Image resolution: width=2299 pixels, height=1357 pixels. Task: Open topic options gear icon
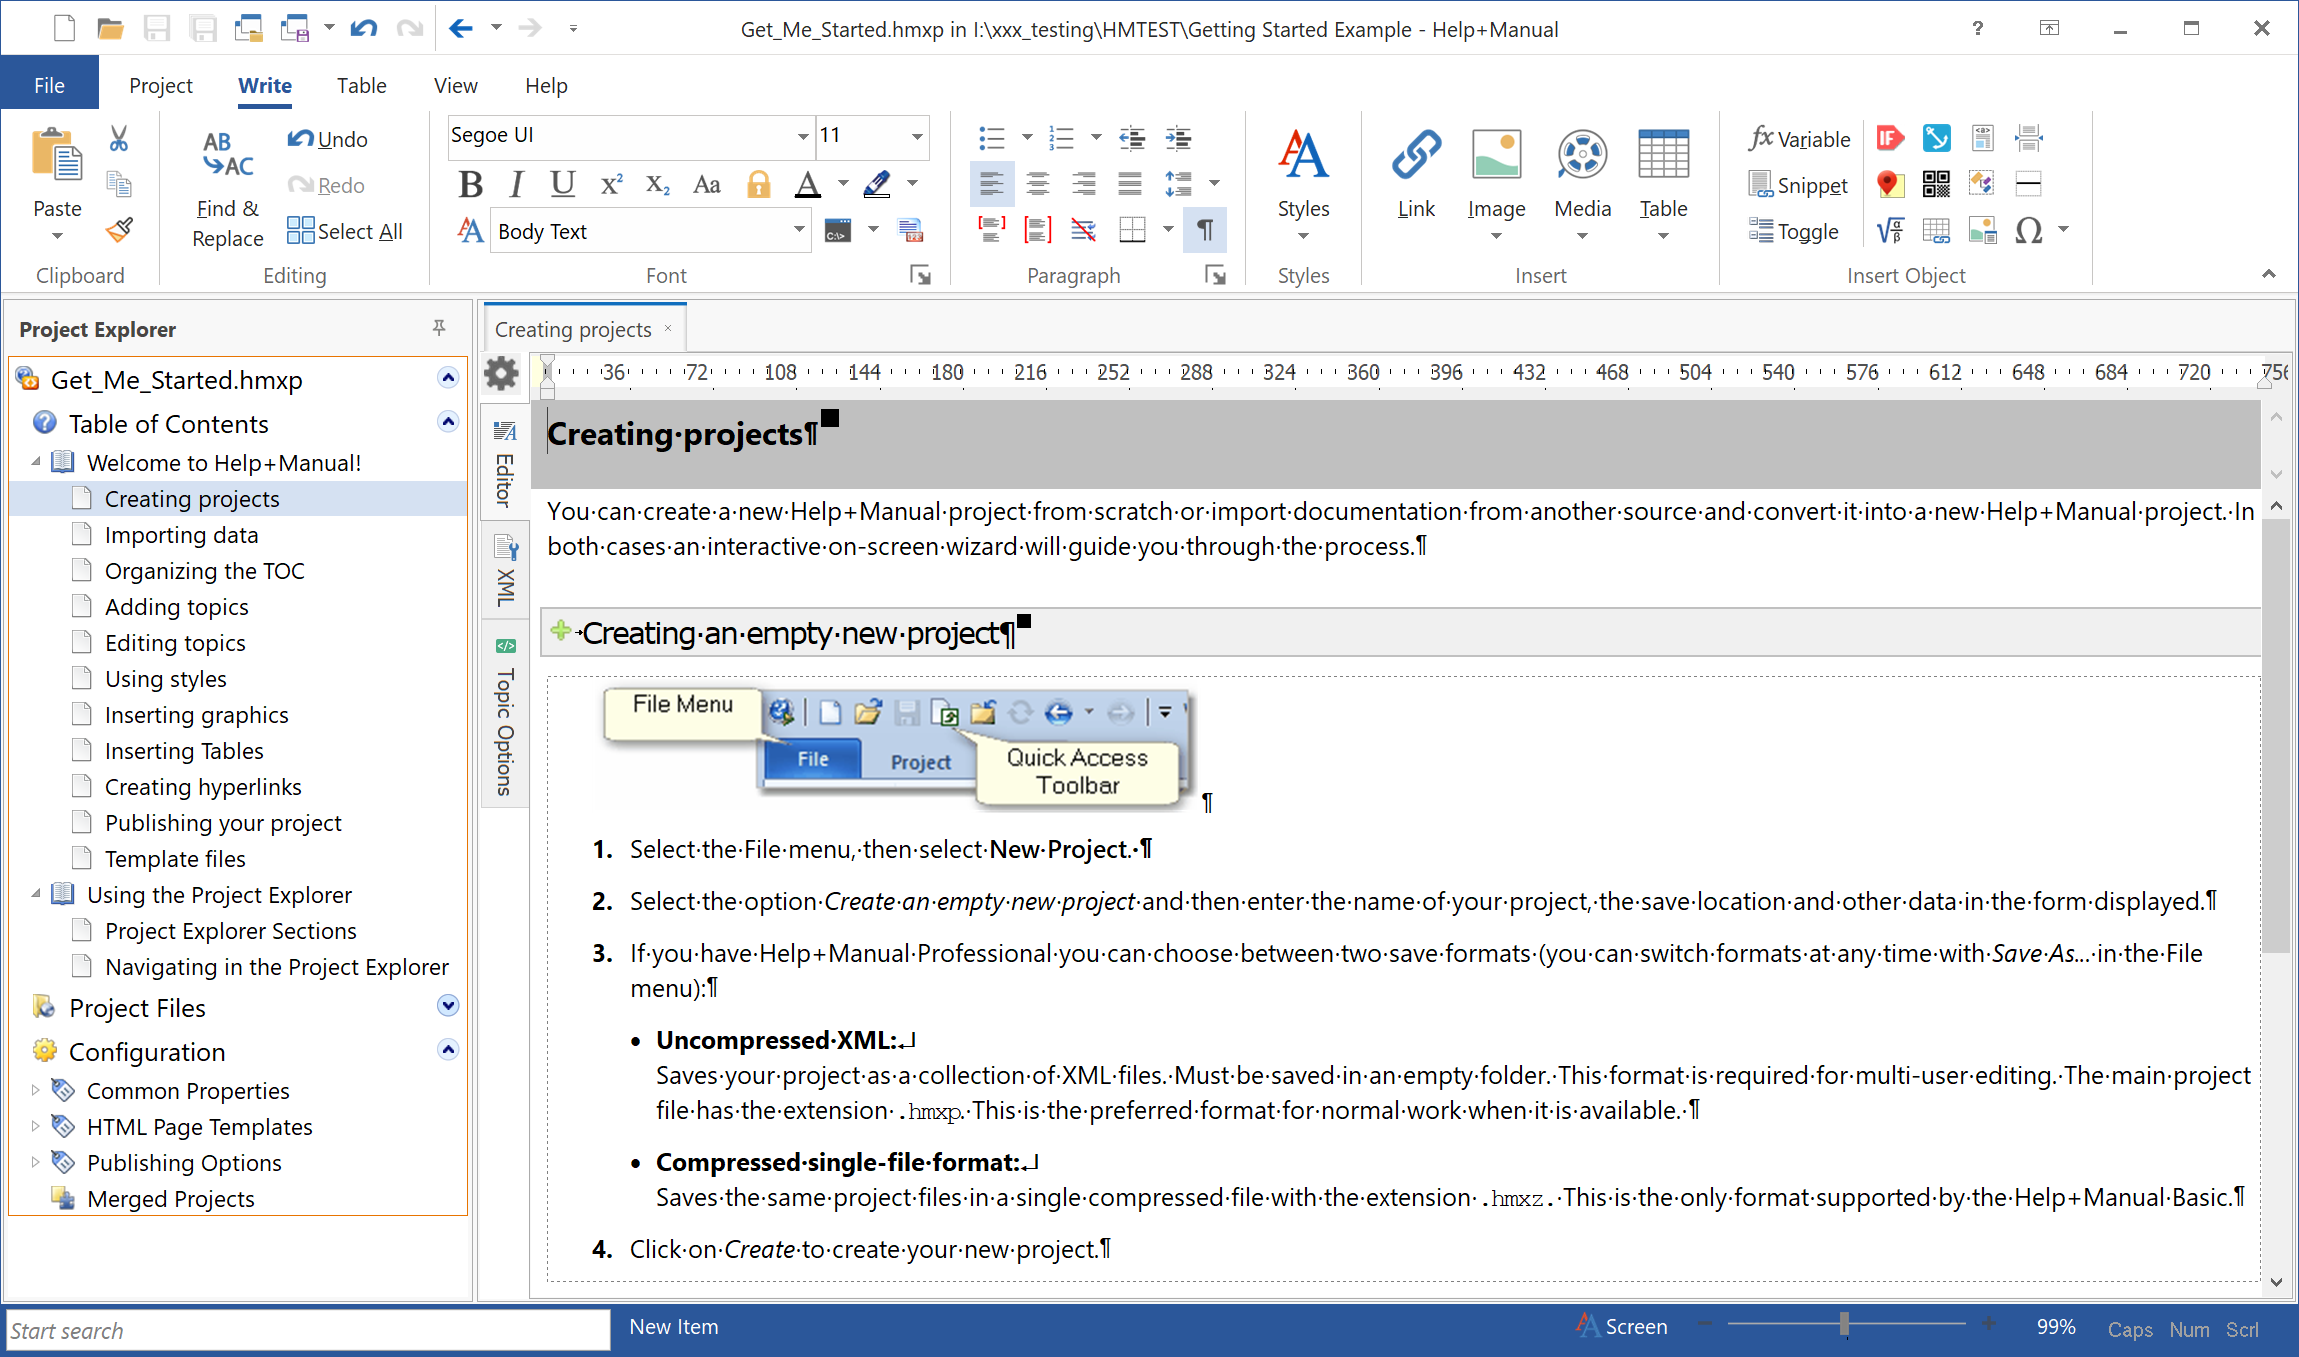[x=501, y=374]
